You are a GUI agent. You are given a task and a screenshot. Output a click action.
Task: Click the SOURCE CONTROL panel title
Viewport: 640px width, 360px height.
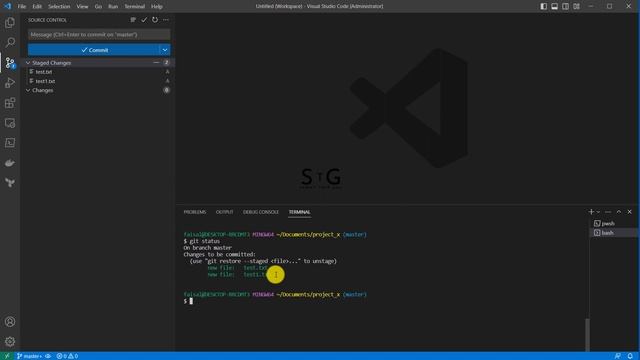[47, 20]
